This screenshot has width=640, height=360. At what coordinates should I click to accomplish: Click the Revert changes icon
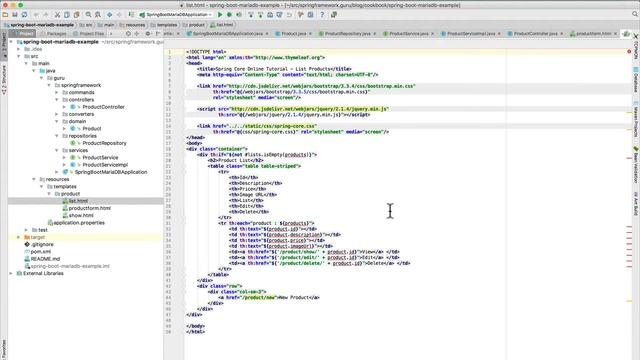289,15
